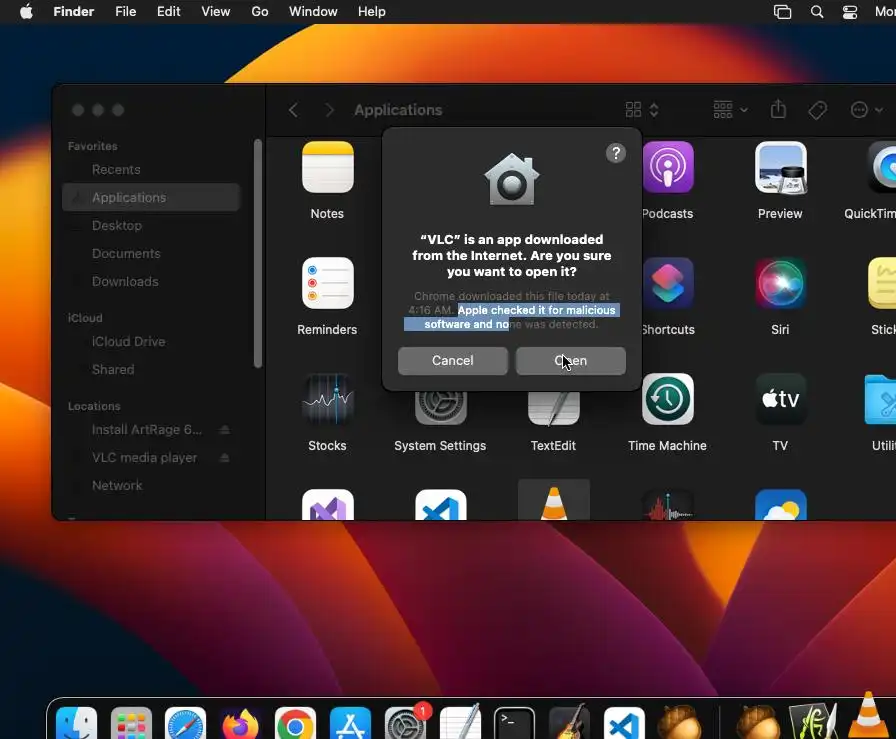This screenshot has height=739, width=896.
Task: Select the Time Machine app icon
Action: click(x=667, y=400)
